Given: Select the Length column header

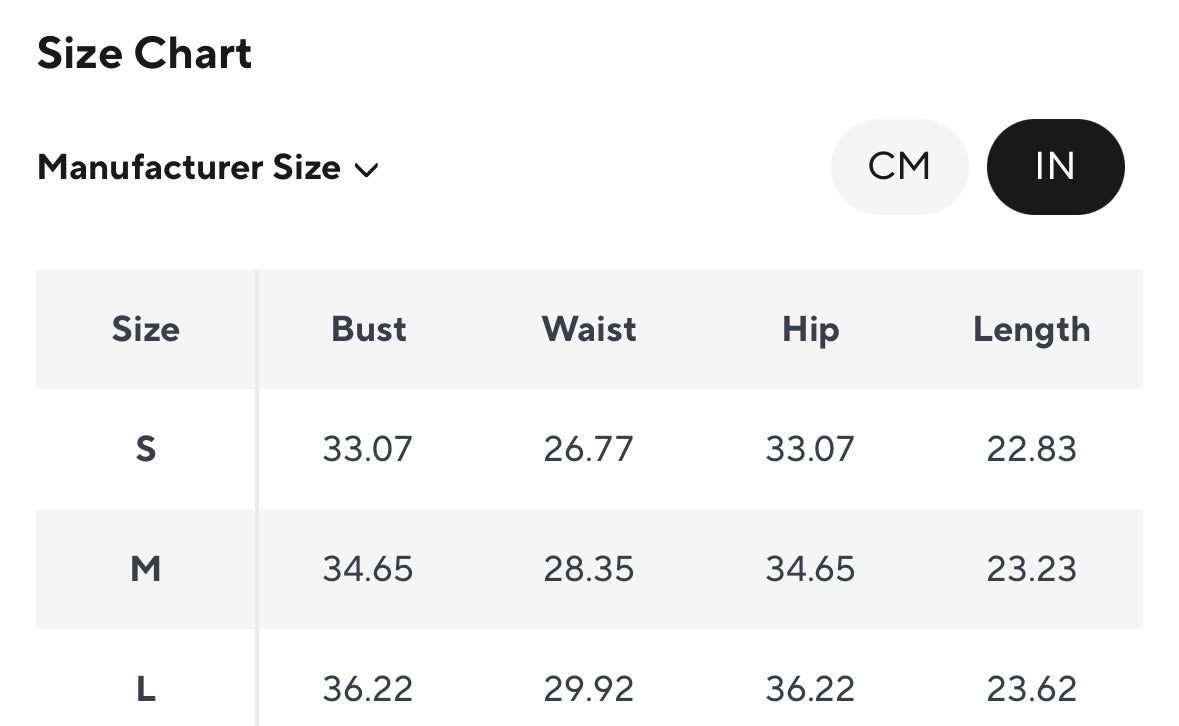Looking at the screenshot, I should (1031, 329).
